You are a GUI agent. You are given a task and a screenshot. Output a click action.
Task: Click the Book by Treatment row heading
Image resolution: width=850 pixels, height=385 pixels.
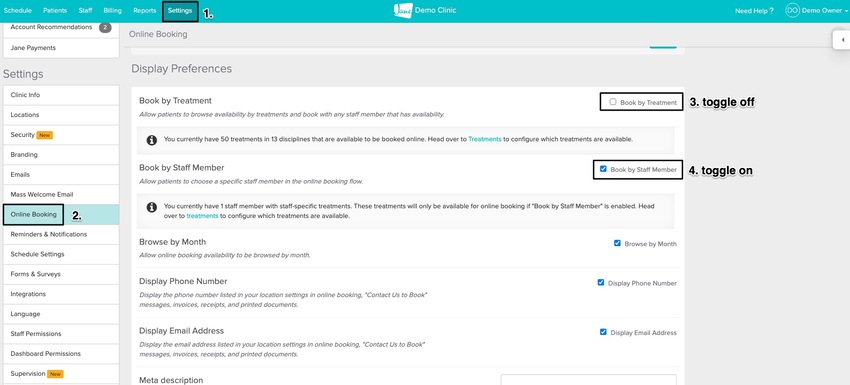(x=175, y=101)
